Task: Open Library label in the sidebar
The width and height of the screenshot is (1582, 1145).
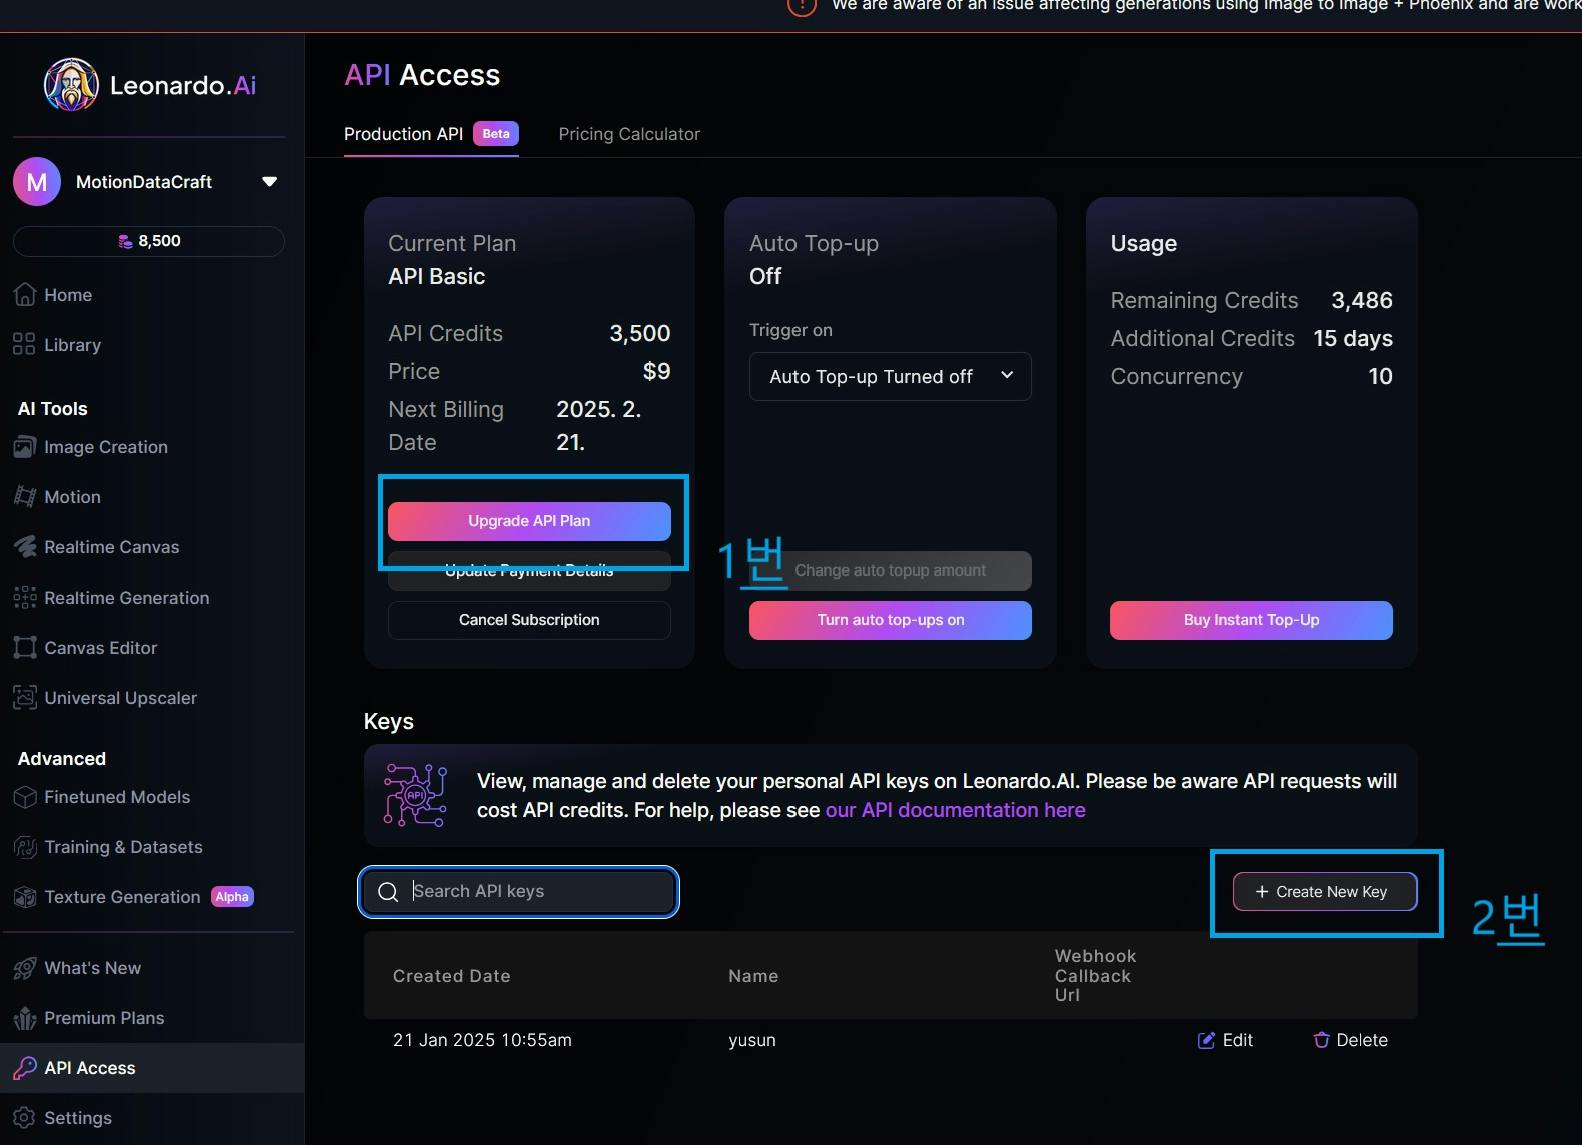Action: pyautogui.click(x=72, y=345)
